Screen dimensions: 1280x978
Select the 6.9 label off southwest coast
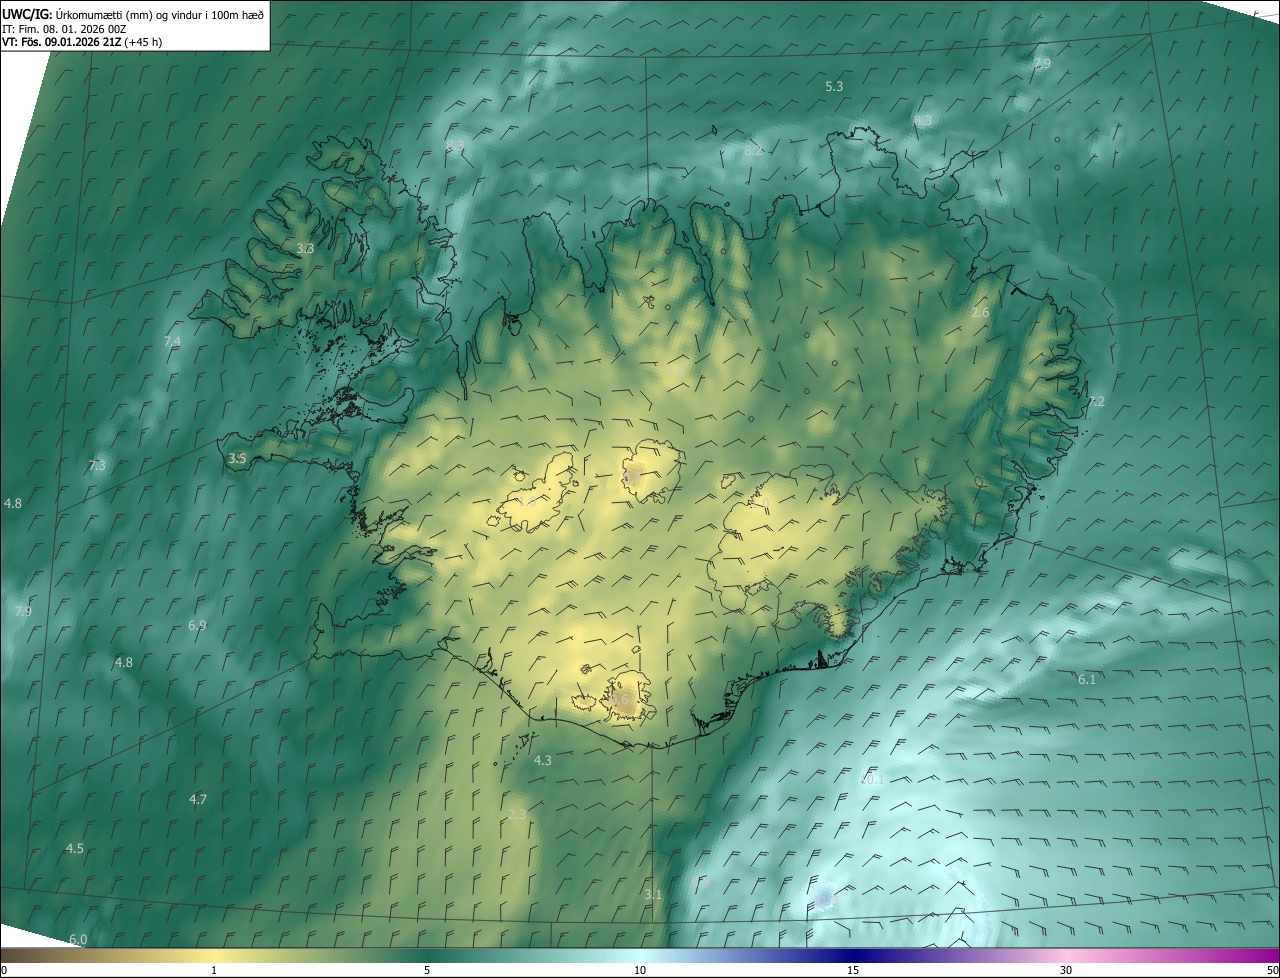pyautogui.click(x=197, y=625)
